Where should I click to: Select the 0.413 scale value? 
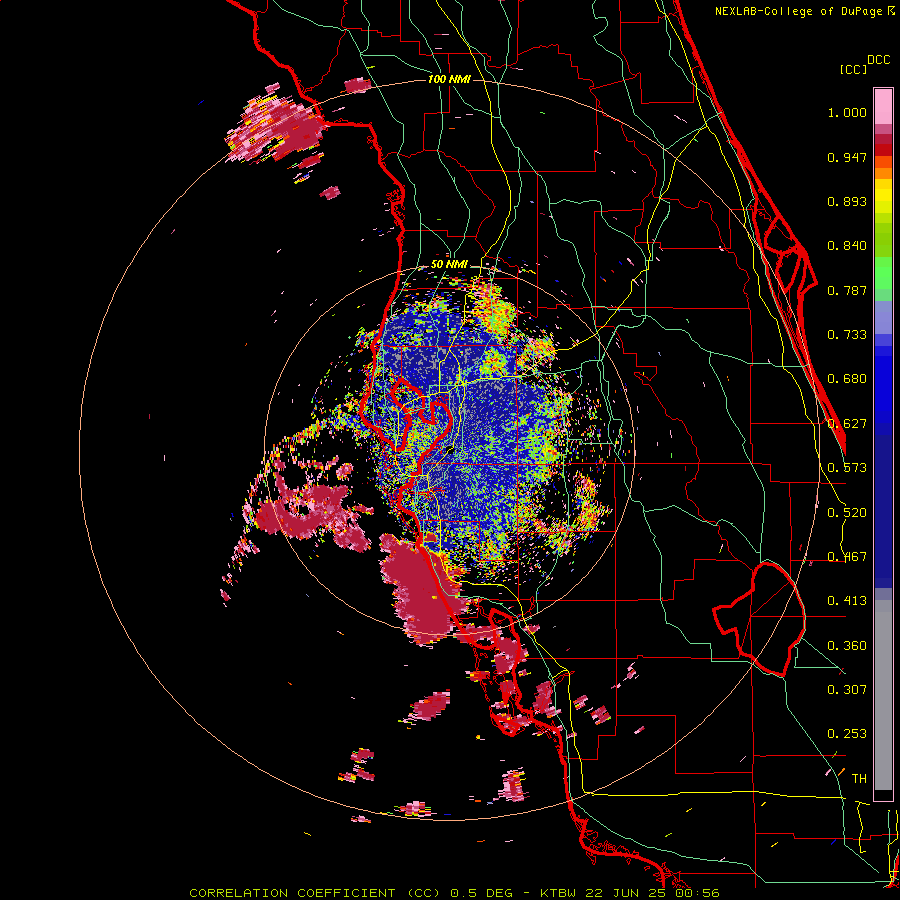pyautogui.click(x=847, y=601)
